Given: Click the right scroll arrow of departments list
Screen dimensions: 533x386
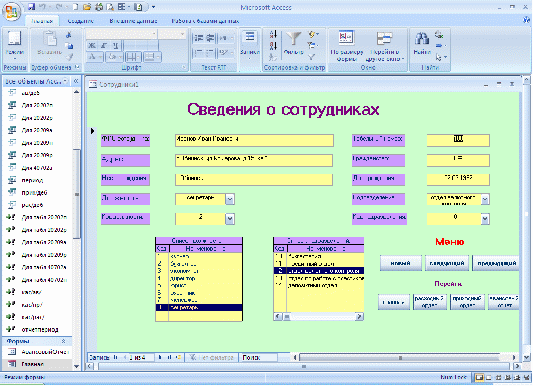Looking at the screenshot, I should 359,317.
